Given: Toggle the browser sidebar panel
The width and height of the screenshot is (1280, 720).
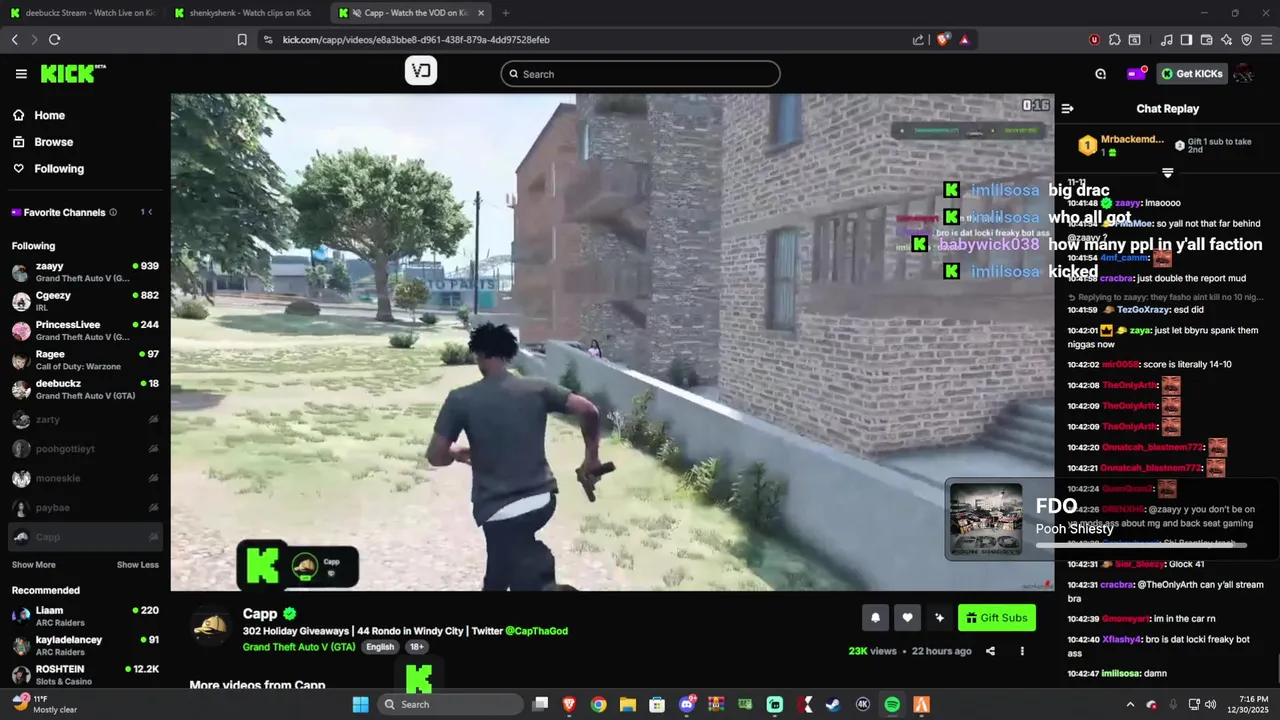Looking at the screenshot, I should 1186,40.
